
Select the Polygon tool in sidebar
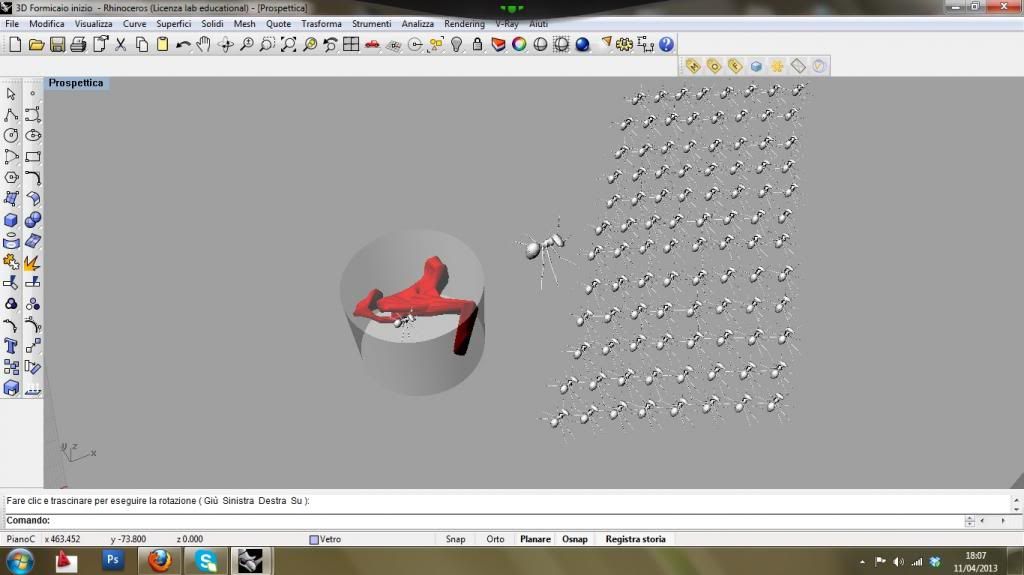click(11, 178)
